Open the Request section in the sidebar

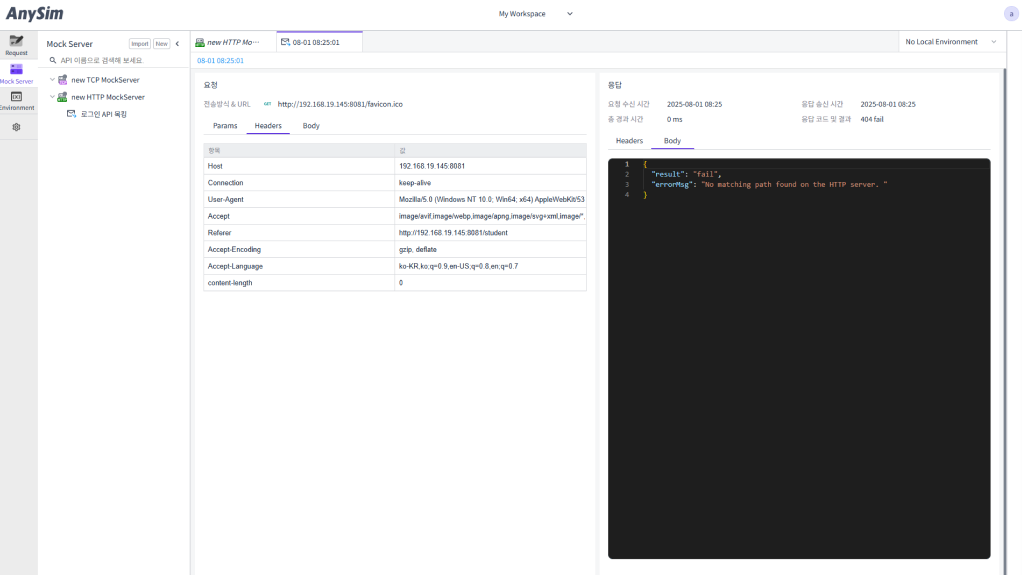tap(16, 44)
